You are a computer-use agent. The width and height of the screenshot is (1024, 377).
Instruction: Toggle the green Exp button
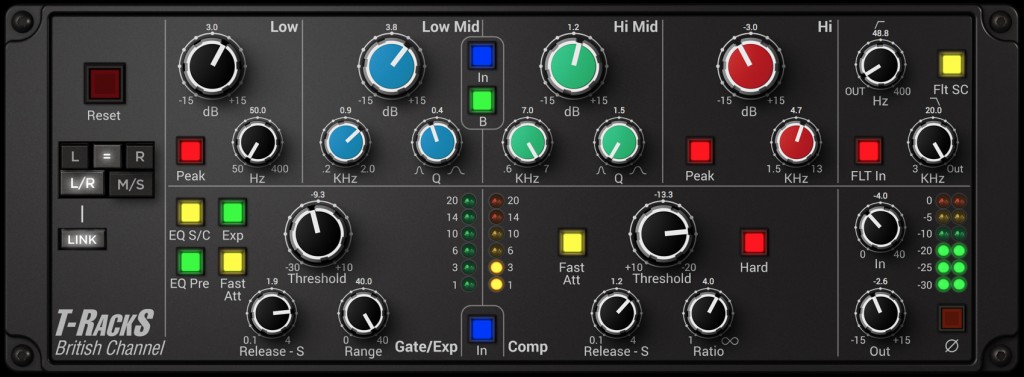tap(232, 212)
